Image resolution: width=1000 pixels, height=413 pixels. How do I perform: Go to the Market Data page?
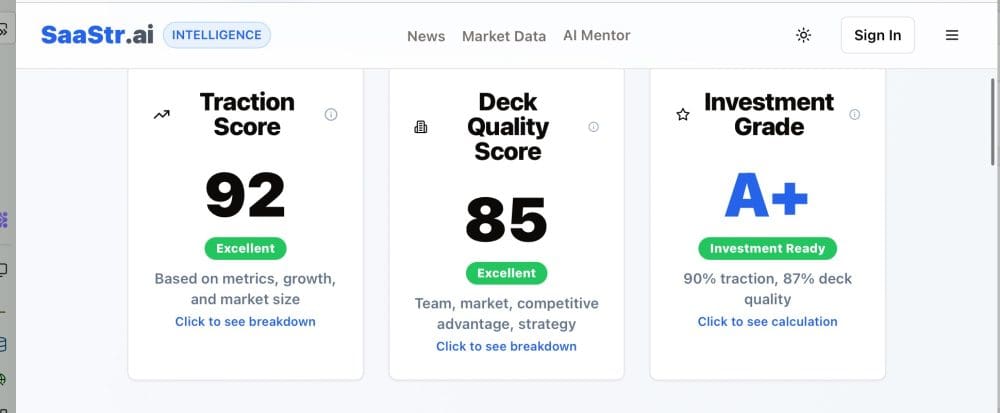point(504,36)
